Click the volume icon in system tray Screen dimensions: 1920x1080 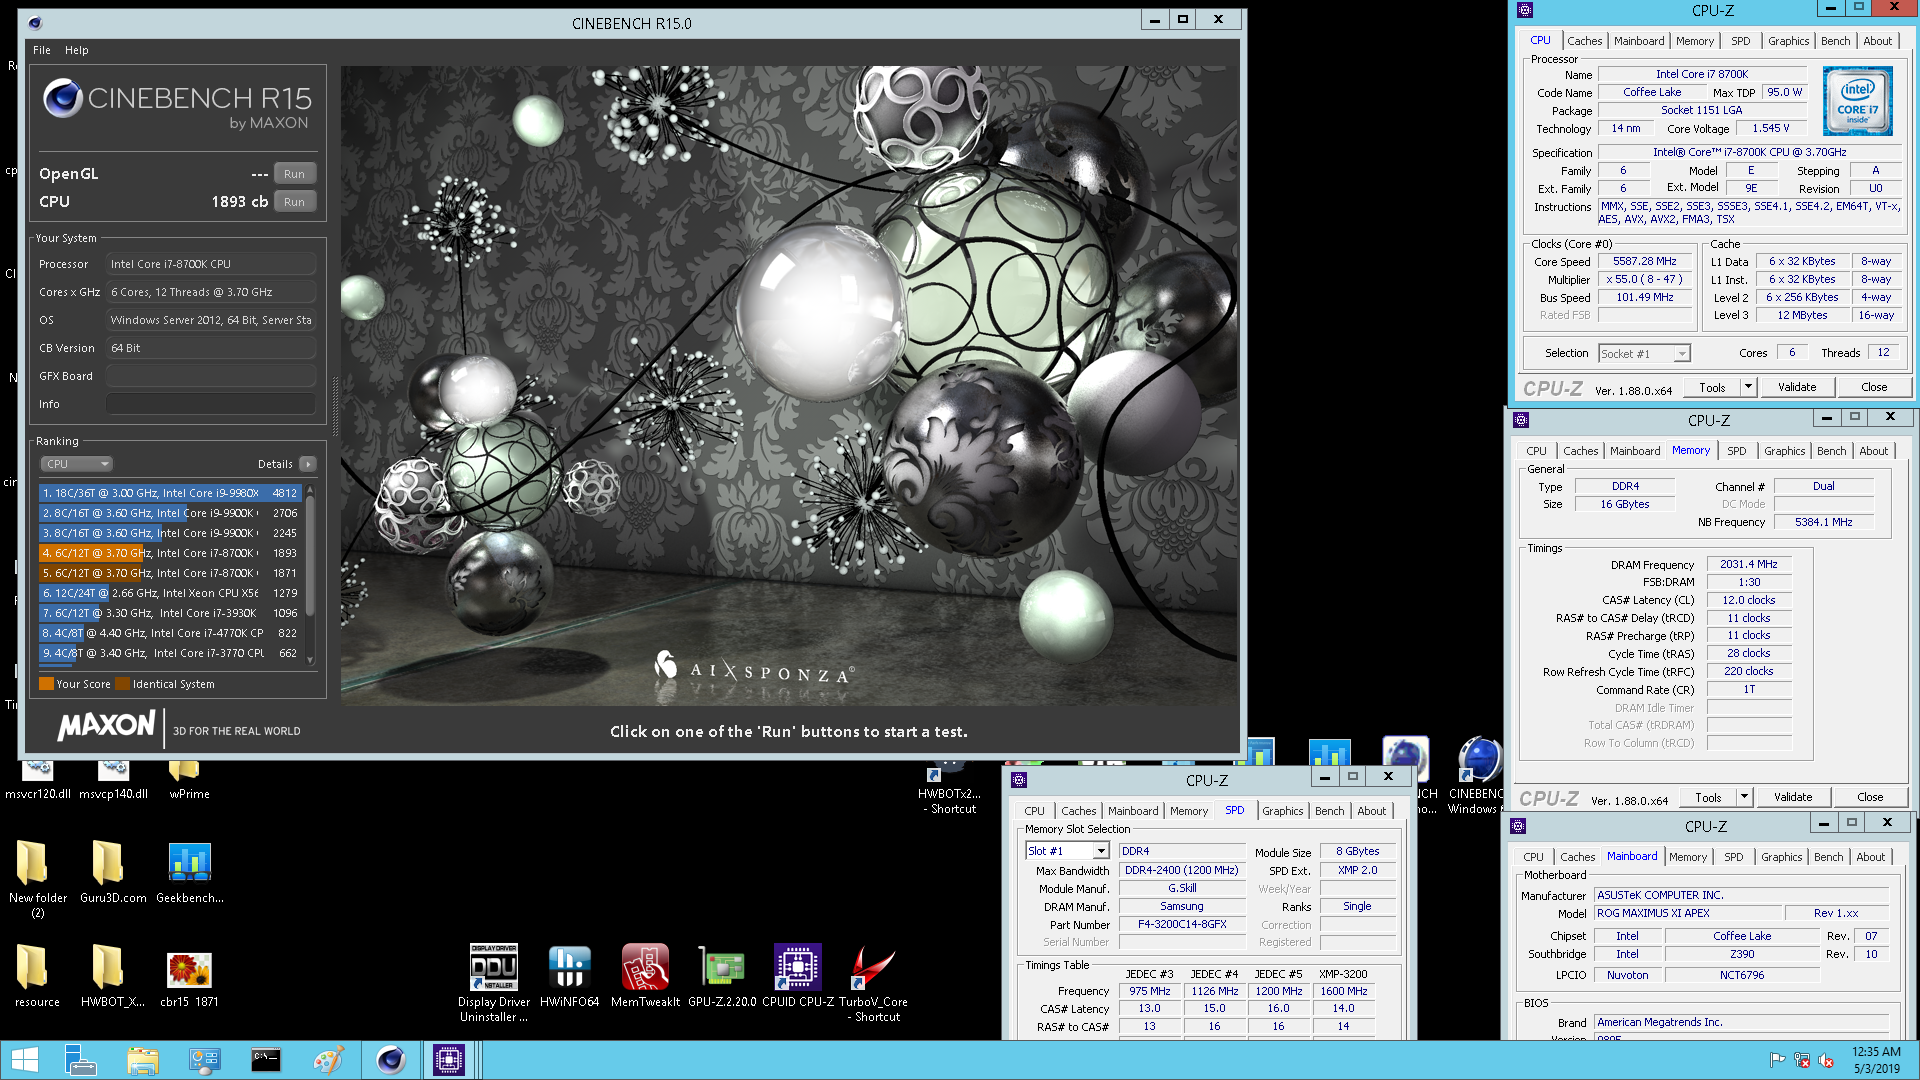(1826, 1060)
